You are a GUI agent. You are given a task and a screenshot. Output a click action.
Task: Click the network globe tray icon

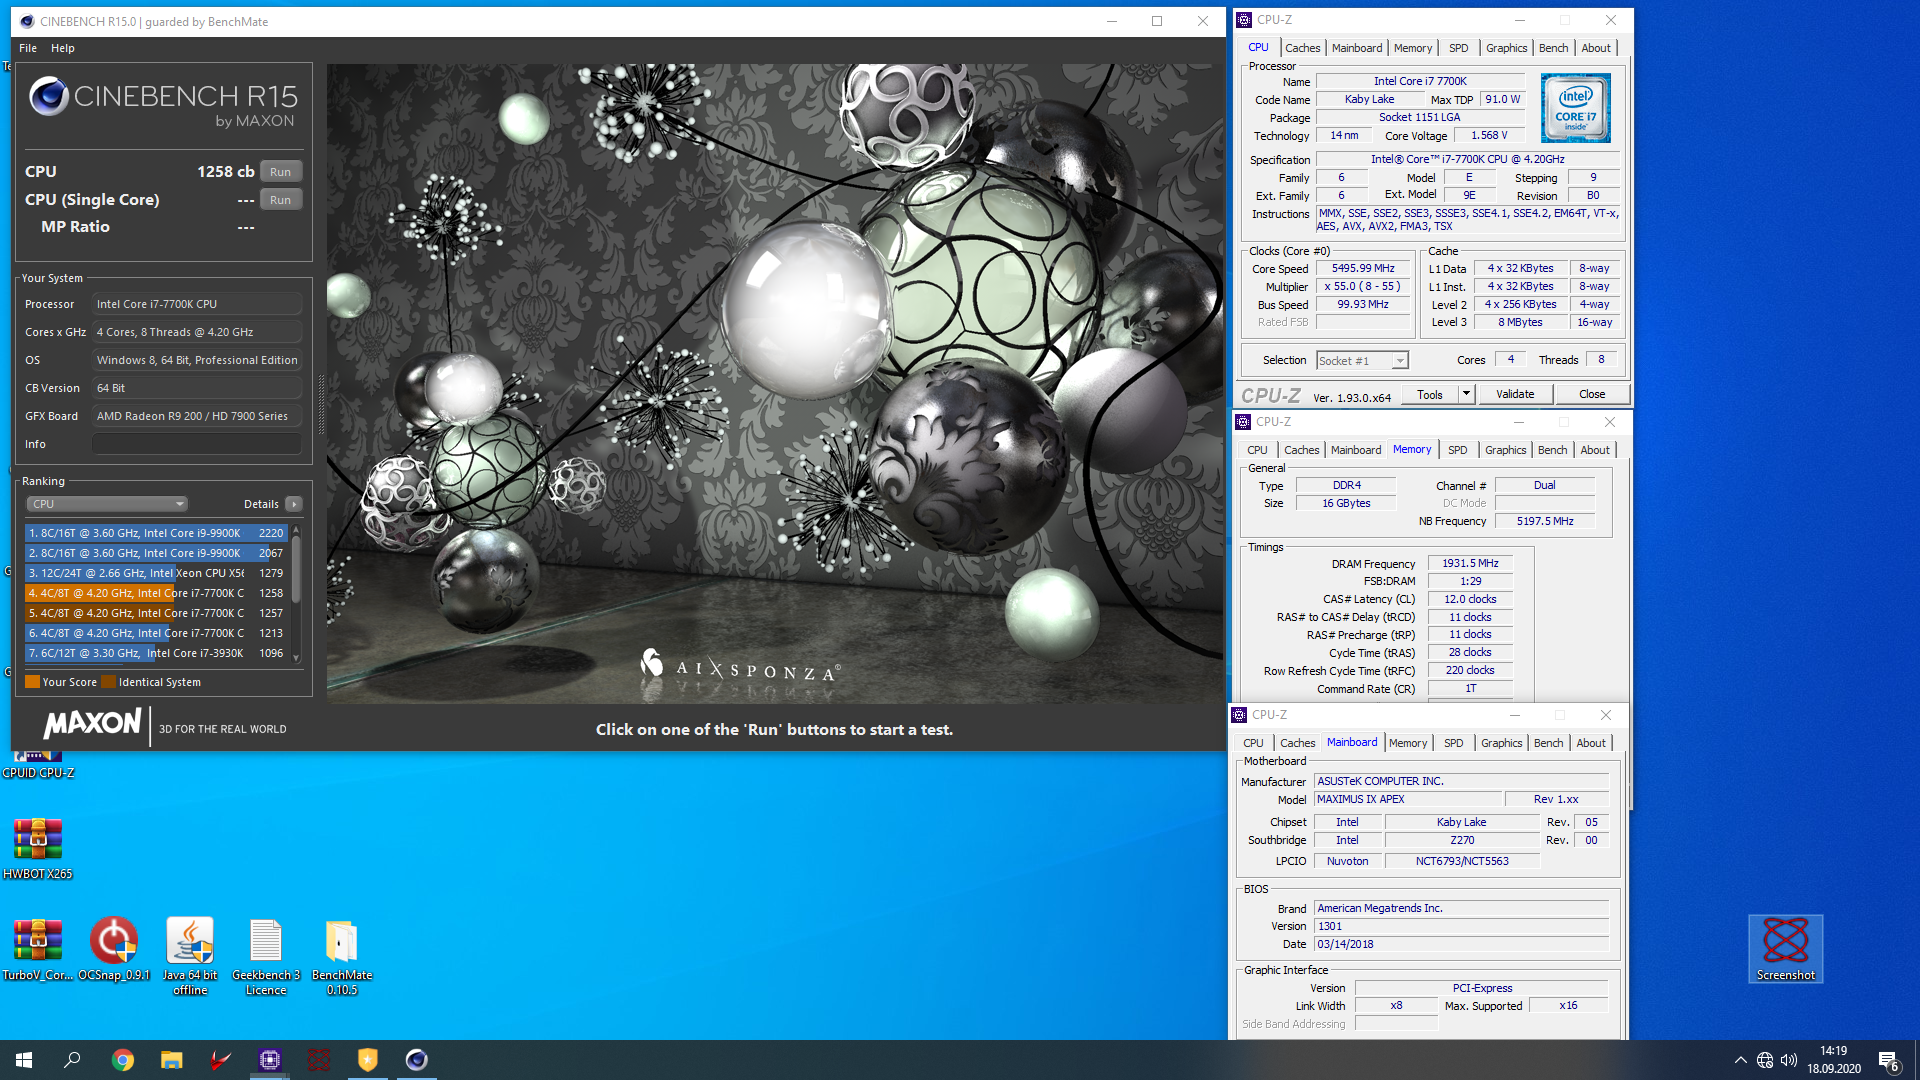click(x=1765, y=1060)
